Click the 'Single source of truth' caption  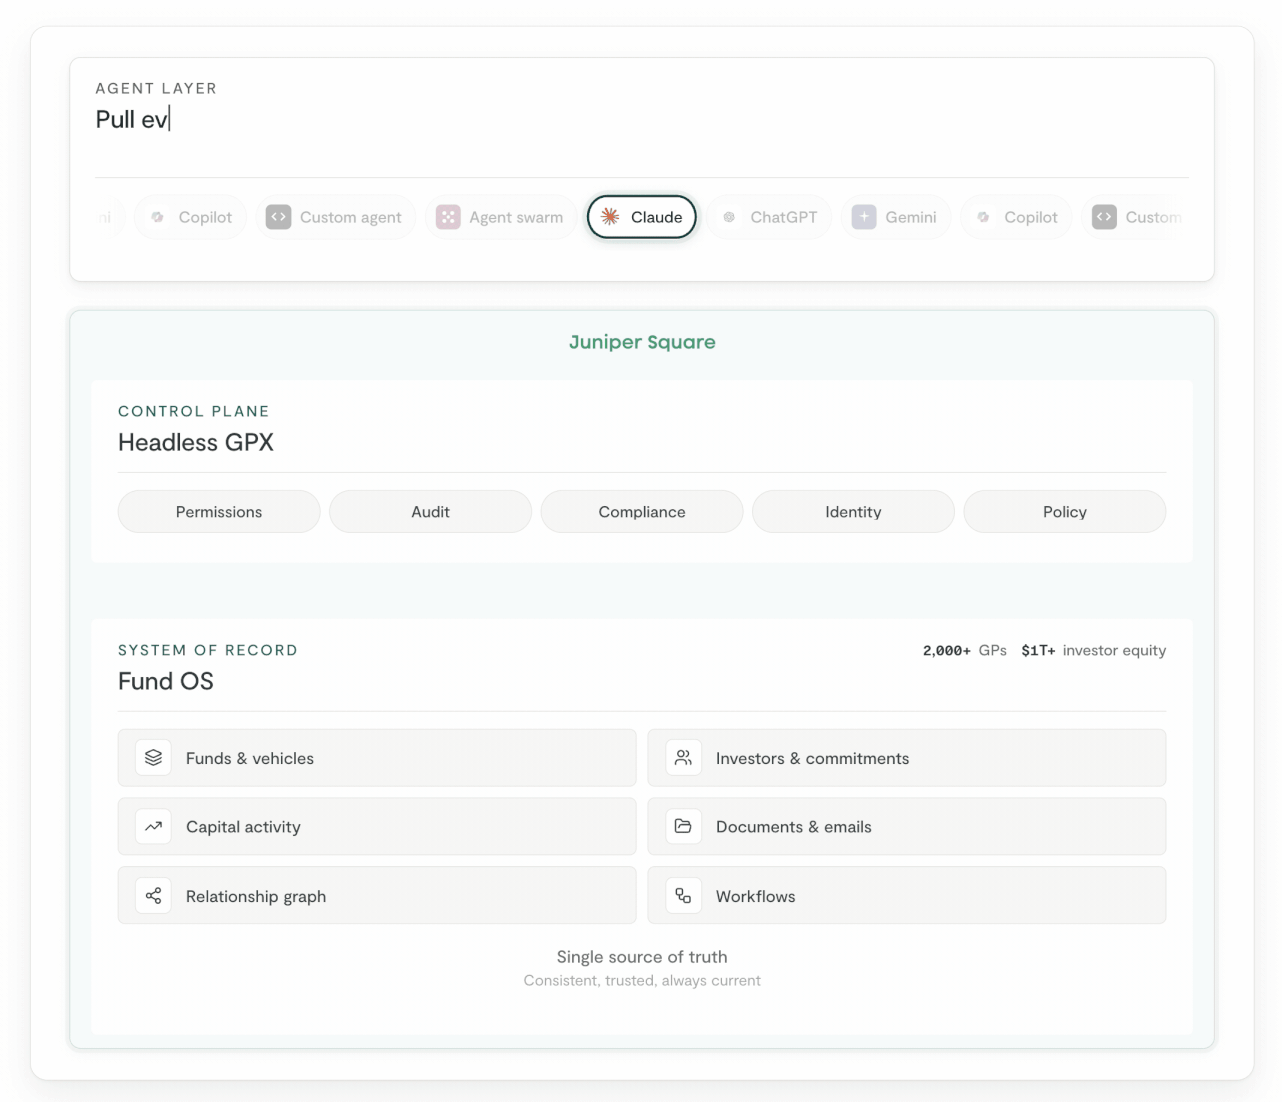[x=642, y=957]
